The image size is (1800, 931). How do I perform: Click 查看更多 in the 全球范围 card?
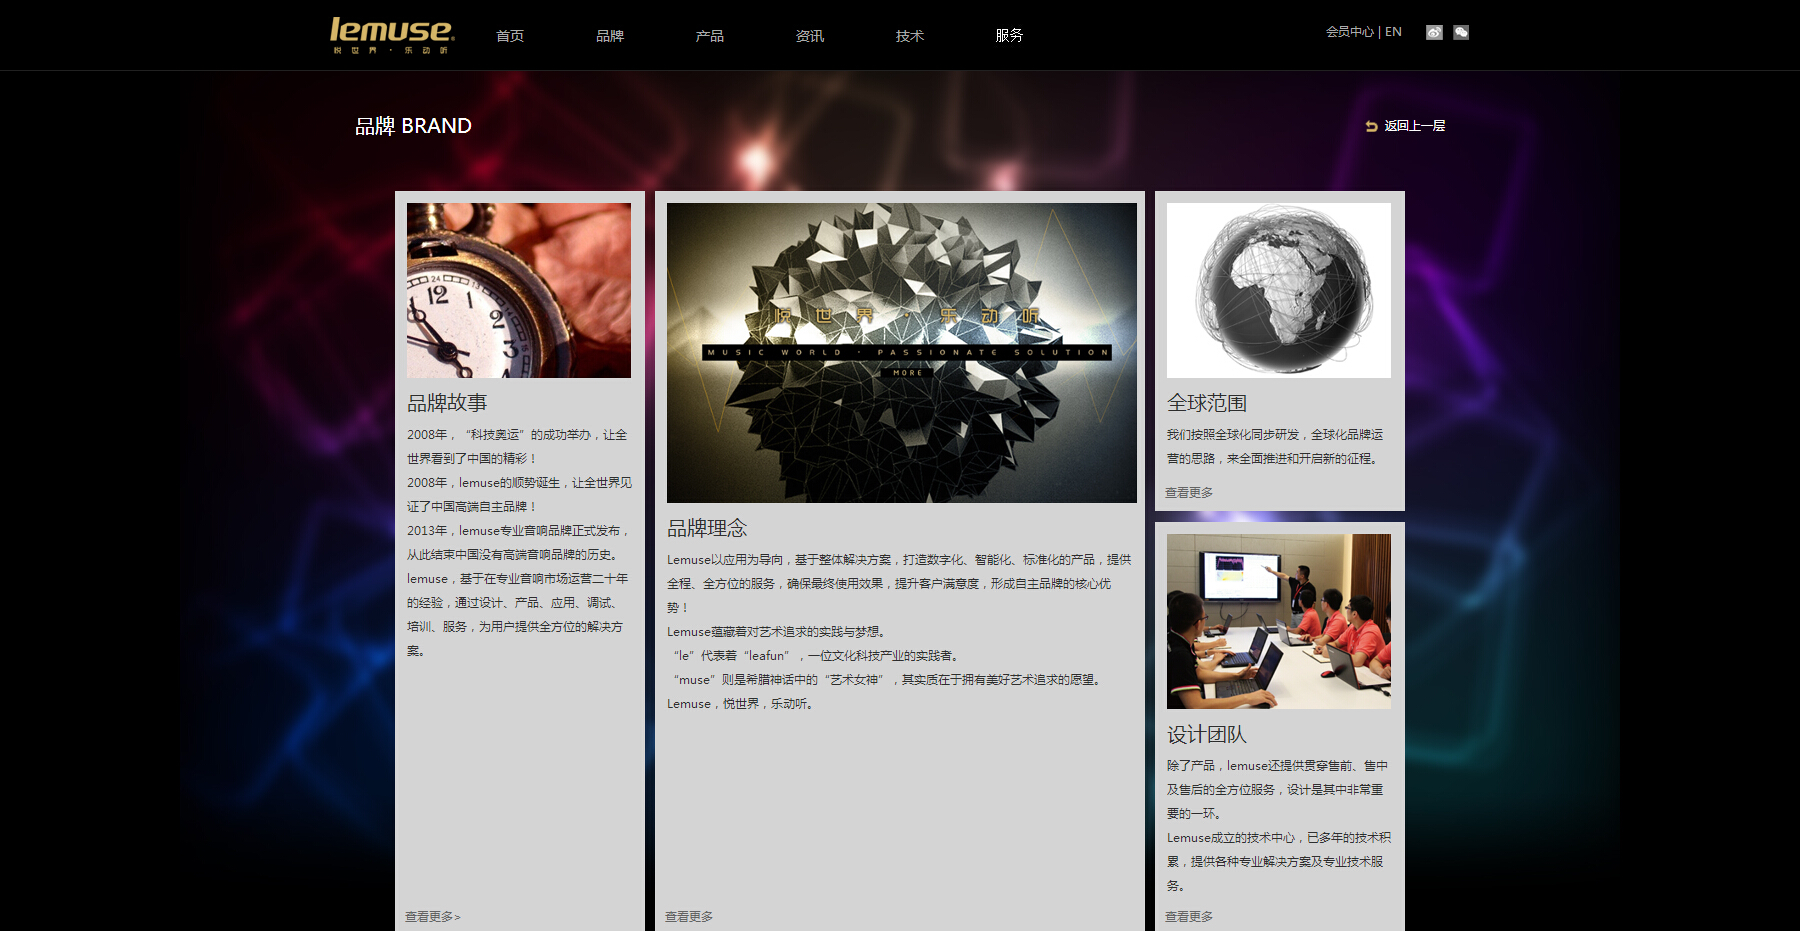[1189, 493]
